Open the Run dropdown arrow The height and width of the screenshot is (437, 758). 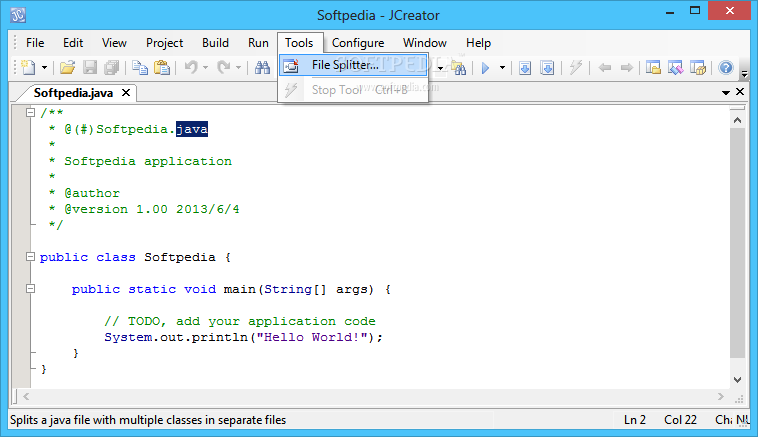pyautogui.click(x=502, y=68)
